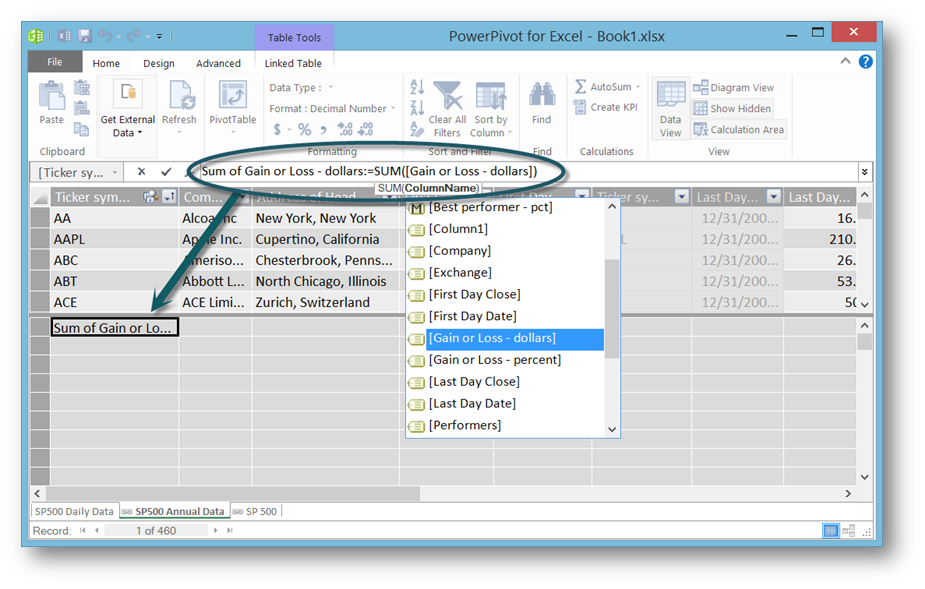Click the Refresh icon
Screen dimensions: 925x589
tap(180, 96)
